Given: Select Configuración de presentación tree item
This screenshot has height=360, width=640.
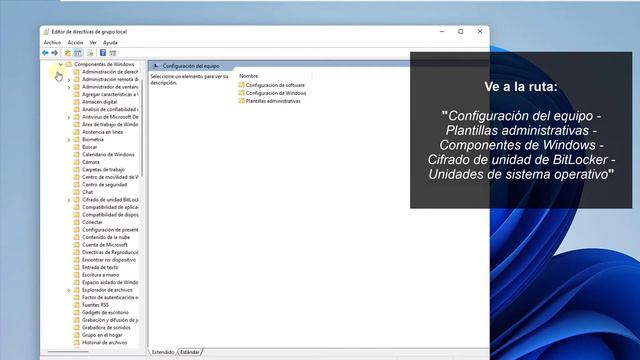Looking at the screenshot, I should 110,230.
